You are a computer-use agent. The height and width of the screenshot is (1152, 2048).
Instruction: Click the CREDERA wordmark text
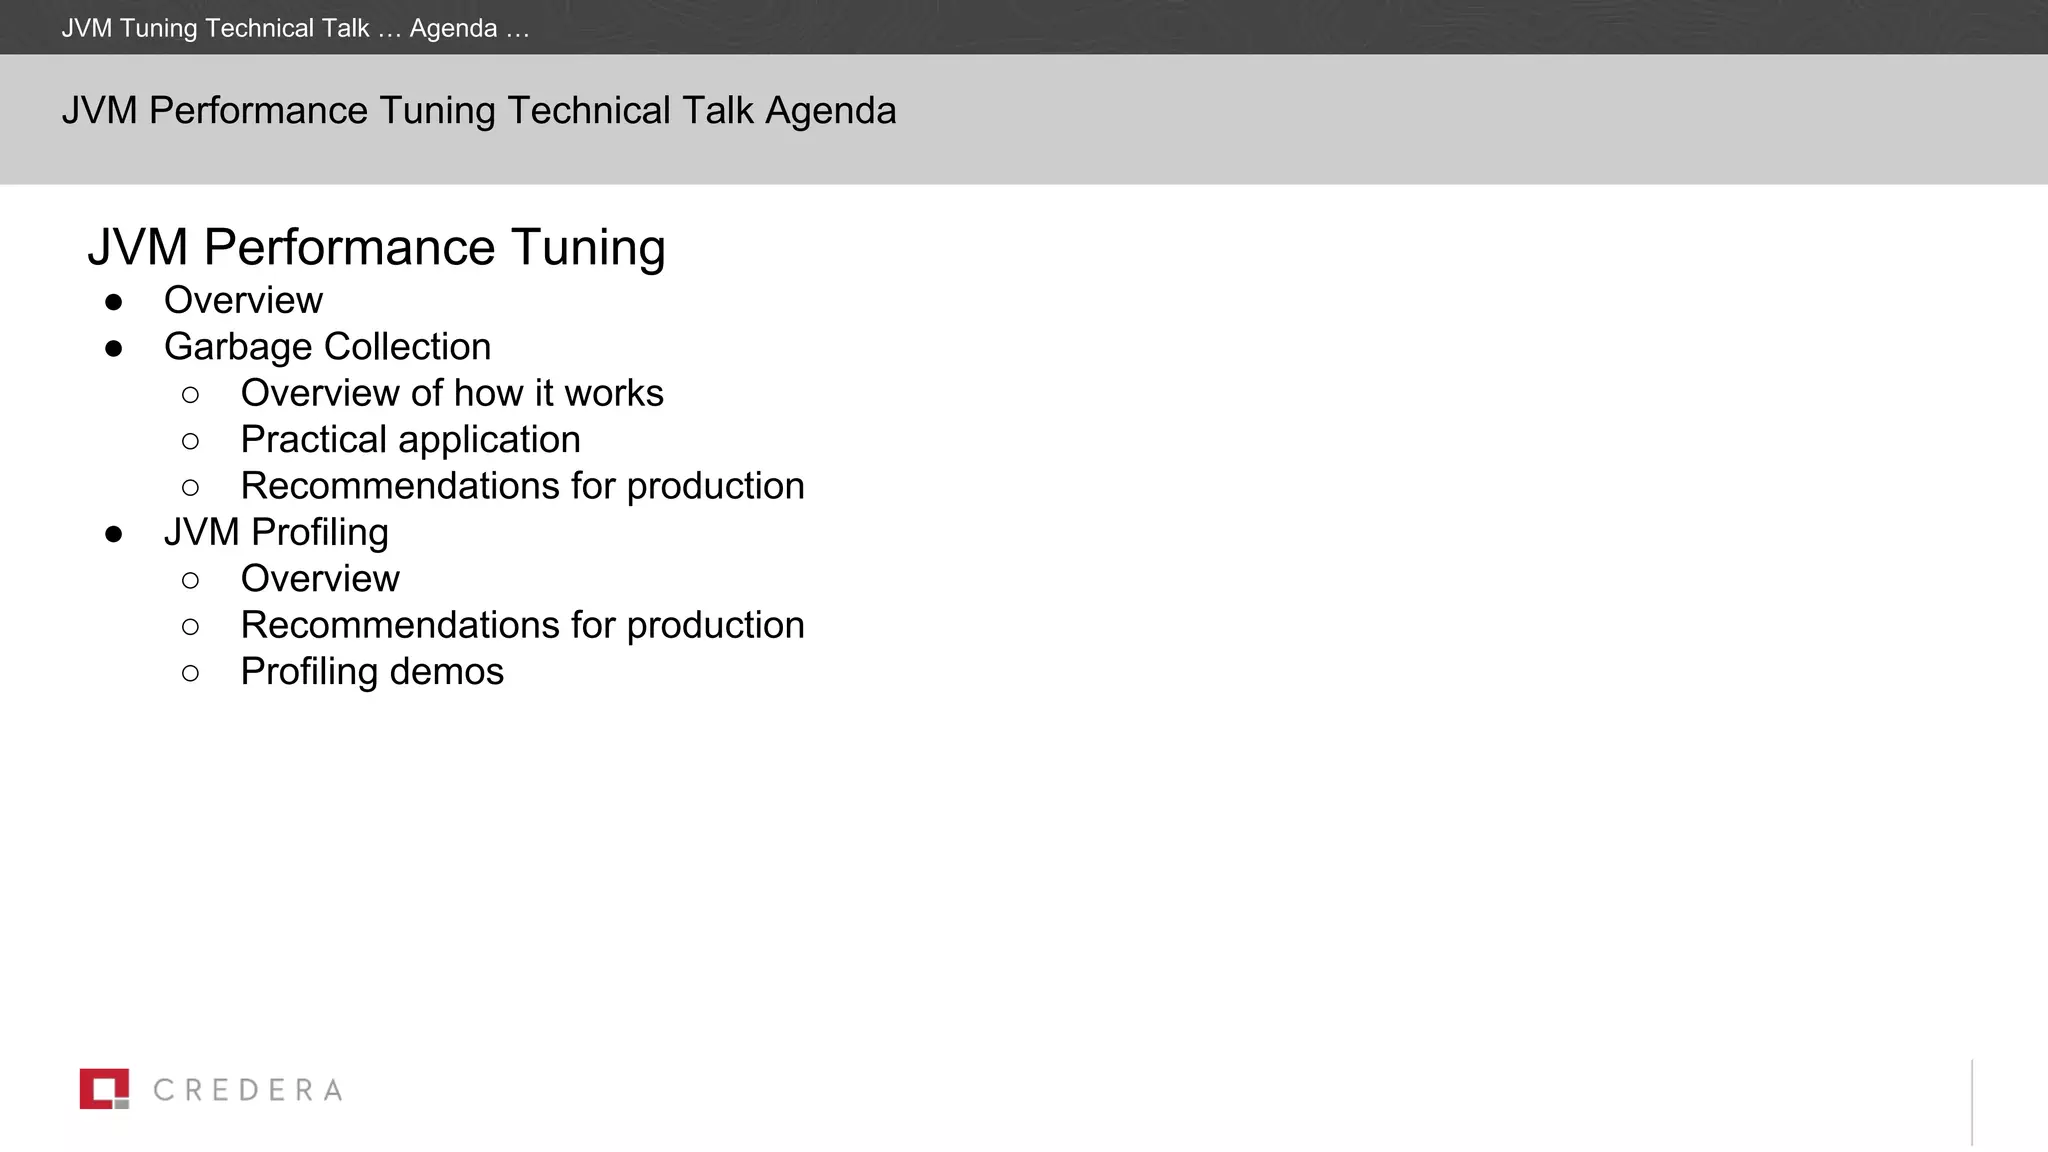coord(247,1090)
